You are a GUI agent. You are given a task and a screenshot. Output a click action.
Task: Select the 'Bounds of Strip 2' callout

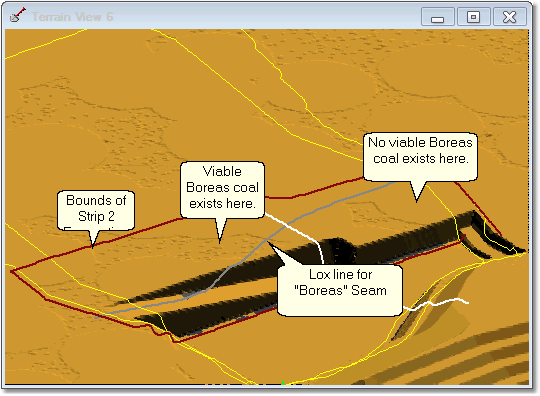pyautogui.click(x=96, y=210)
